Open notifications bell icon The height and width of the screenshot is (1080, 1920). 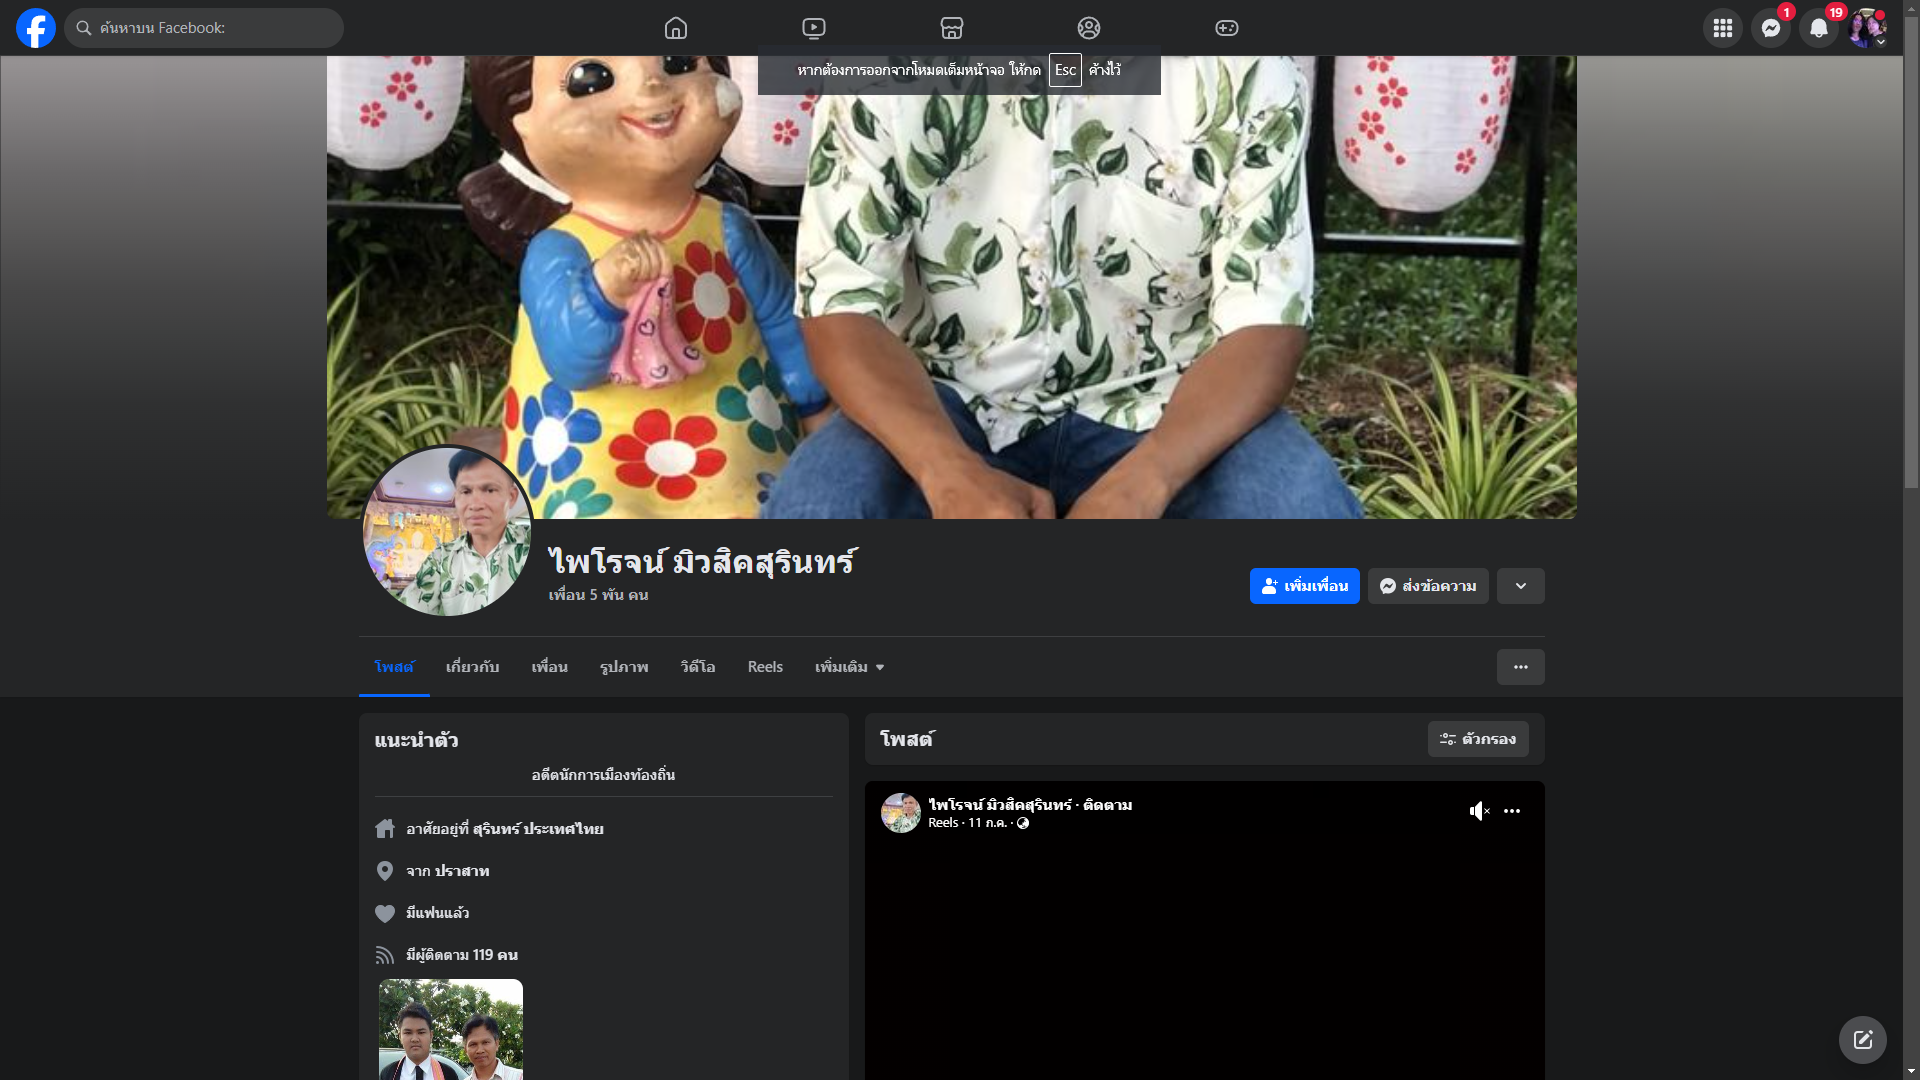coord(1819,28)
